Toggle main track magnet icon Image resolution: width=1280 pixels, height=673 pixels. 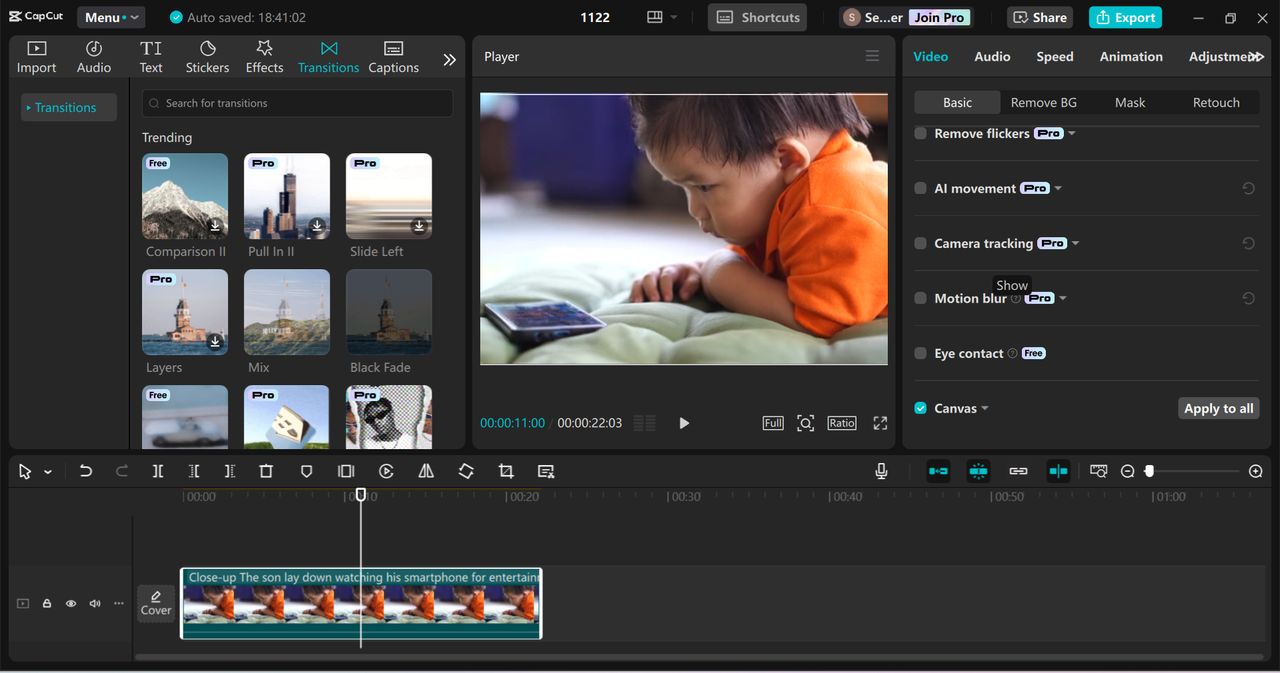point(938,471)
